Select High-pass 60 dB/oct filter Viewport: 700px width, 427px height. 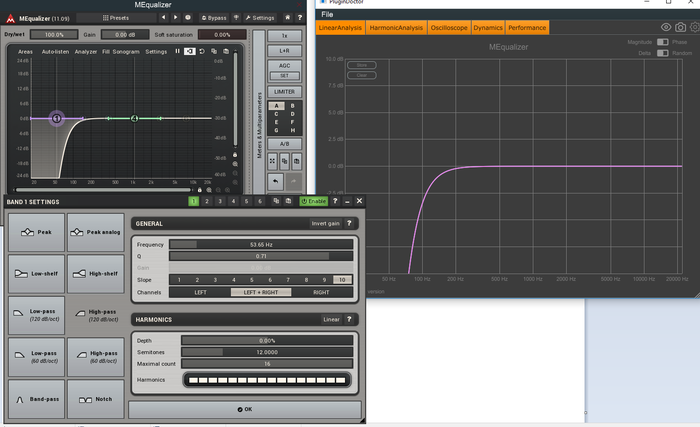pyautogui.click(x=96, y=357)
